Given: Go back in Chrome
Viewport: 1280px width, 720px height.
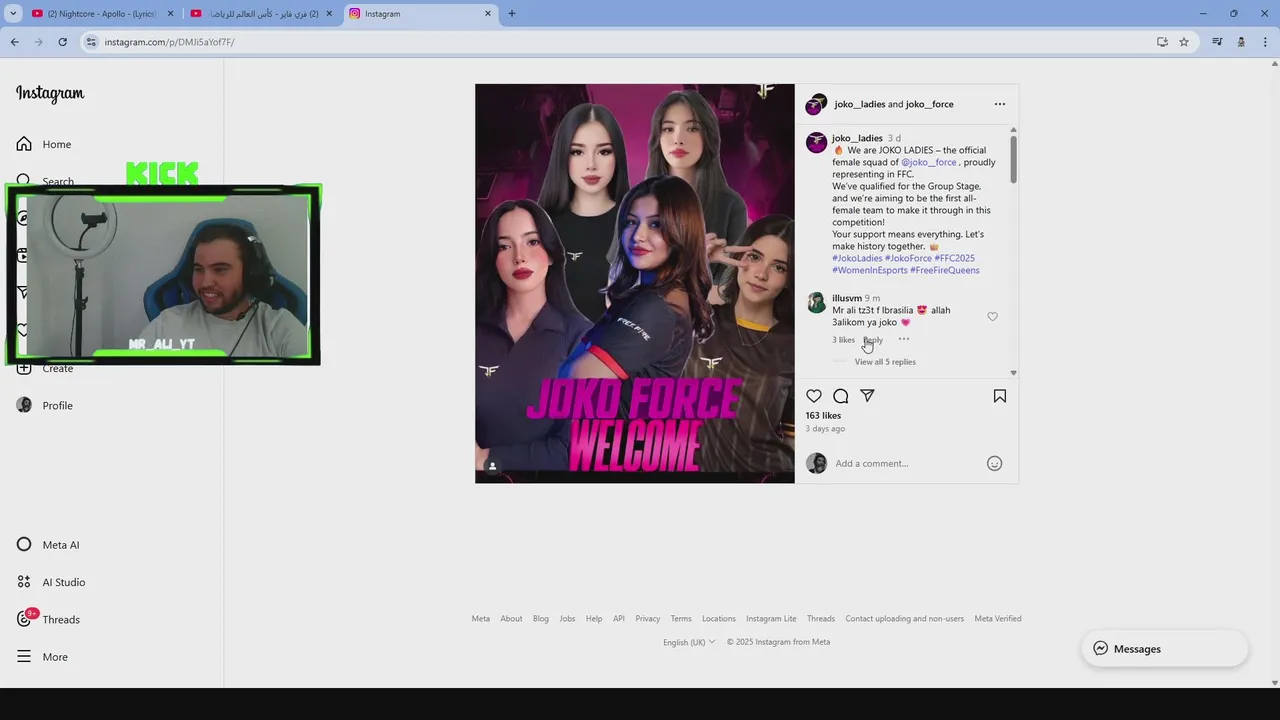Looking at the screenshot, I should coord(15,42).
